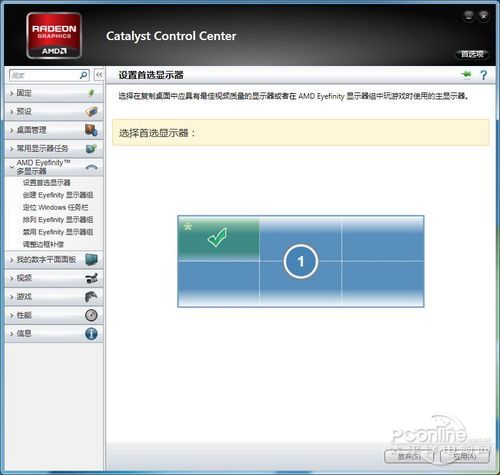Expand the 性能 section chevron

[x=12, y=315]
